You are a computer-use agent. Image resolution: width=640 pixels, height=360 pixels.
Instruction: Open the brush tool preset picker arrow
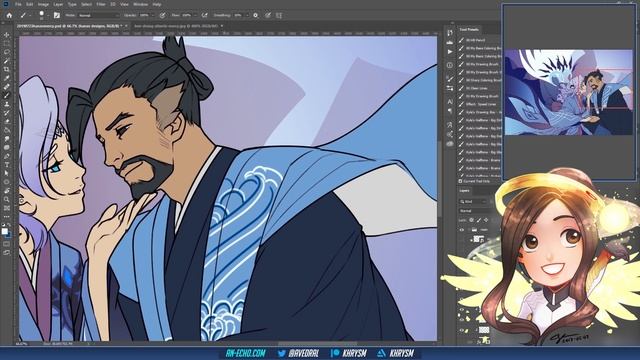click(29, 15)
